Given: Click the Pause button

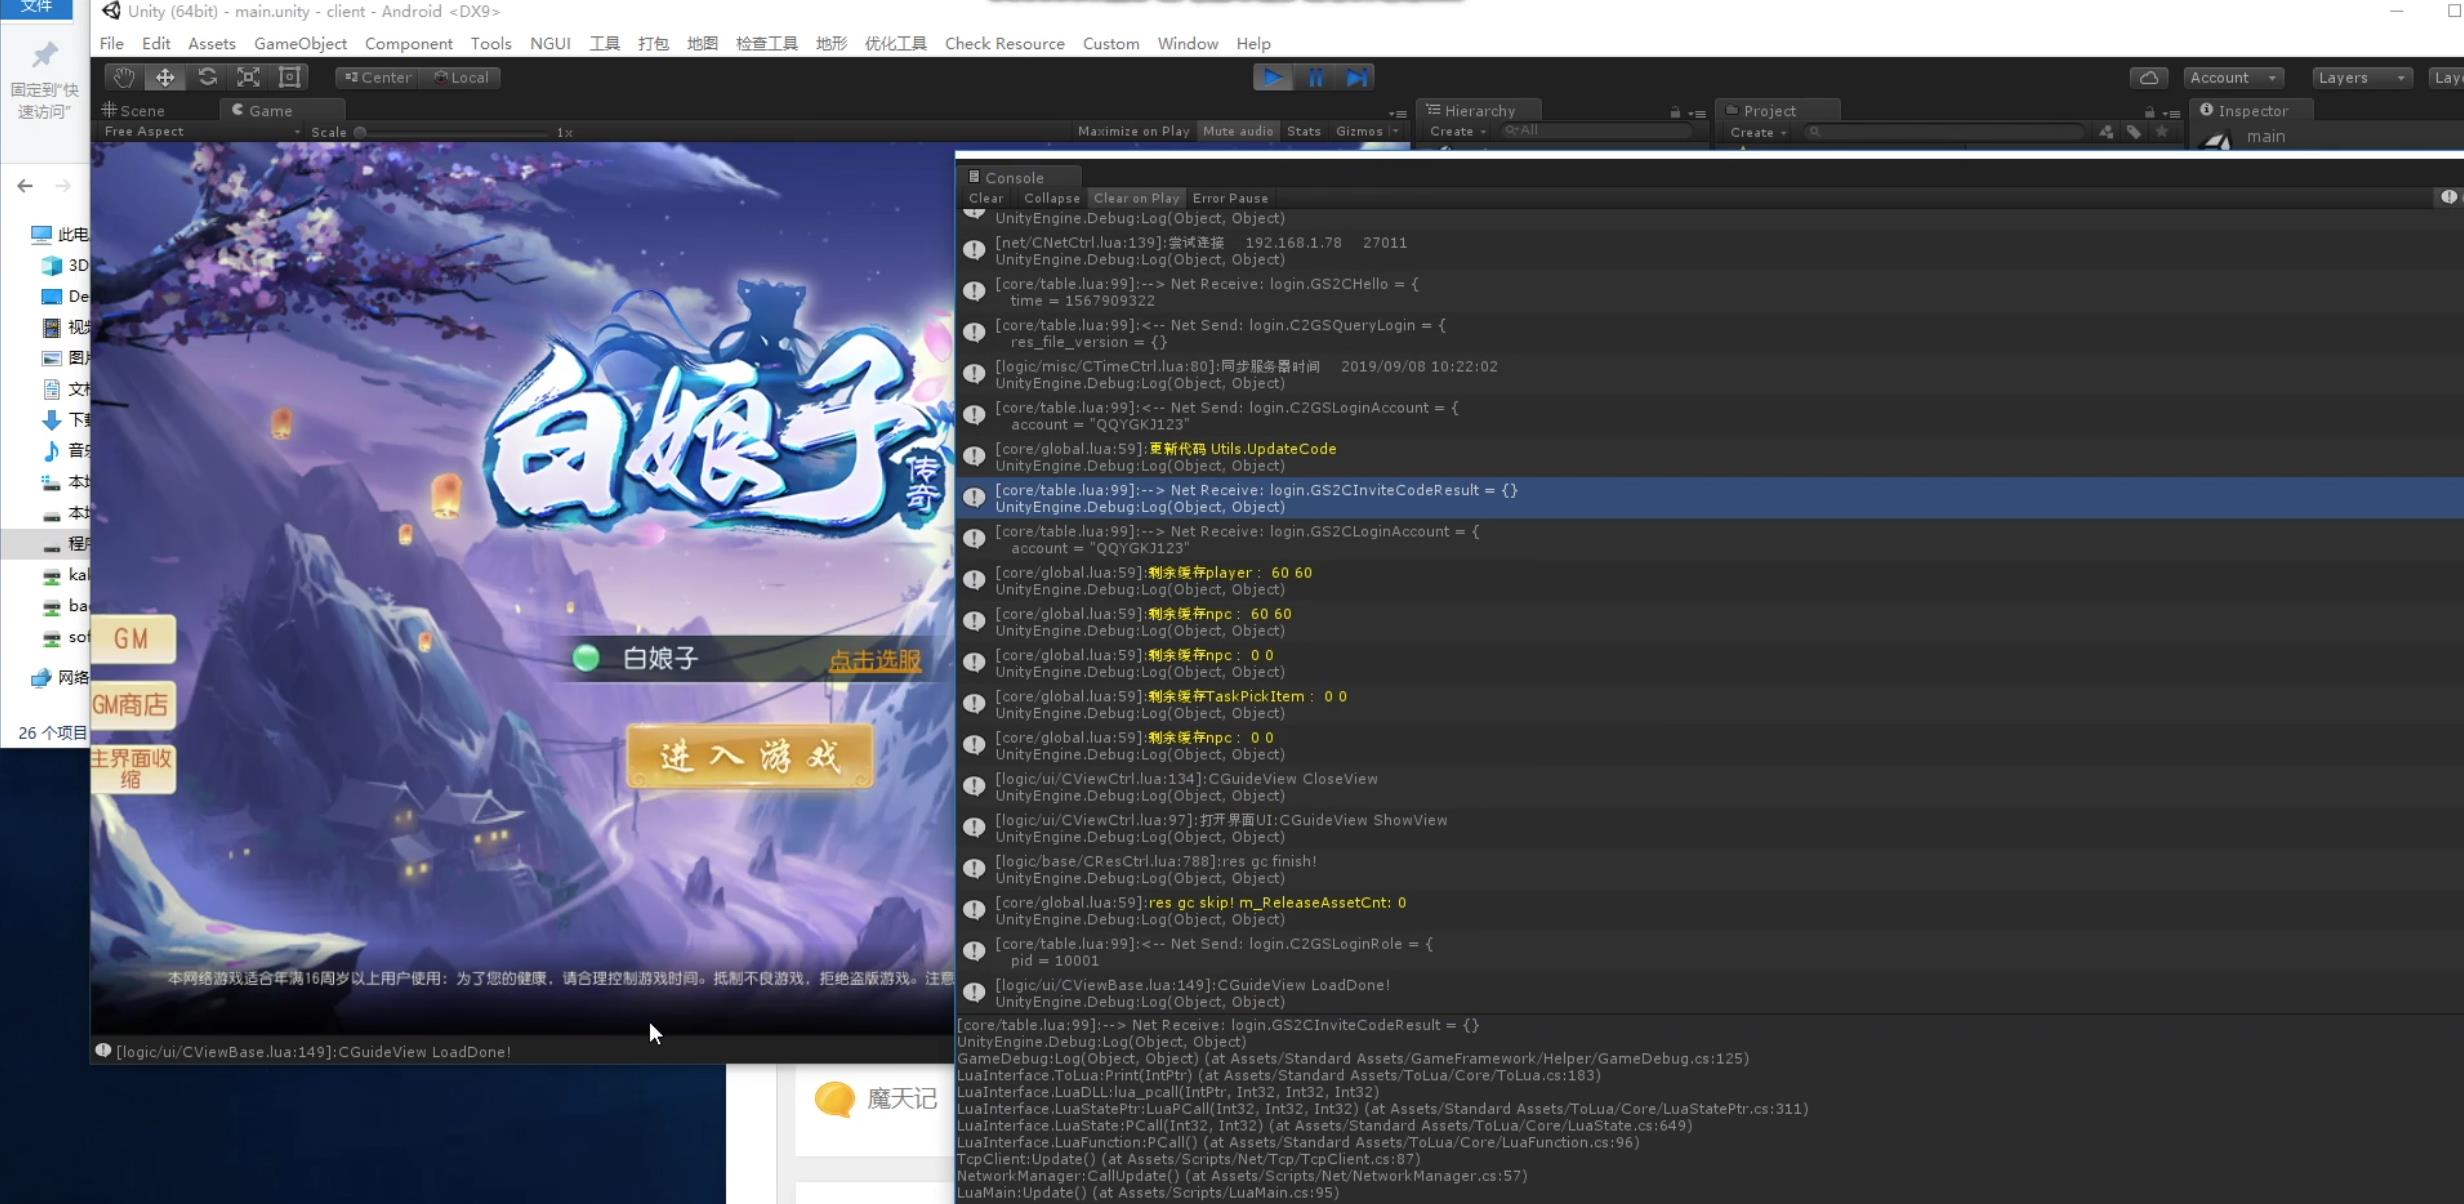Looking at the screenshot, I should pyautogui.click(x=1315, y=77).
